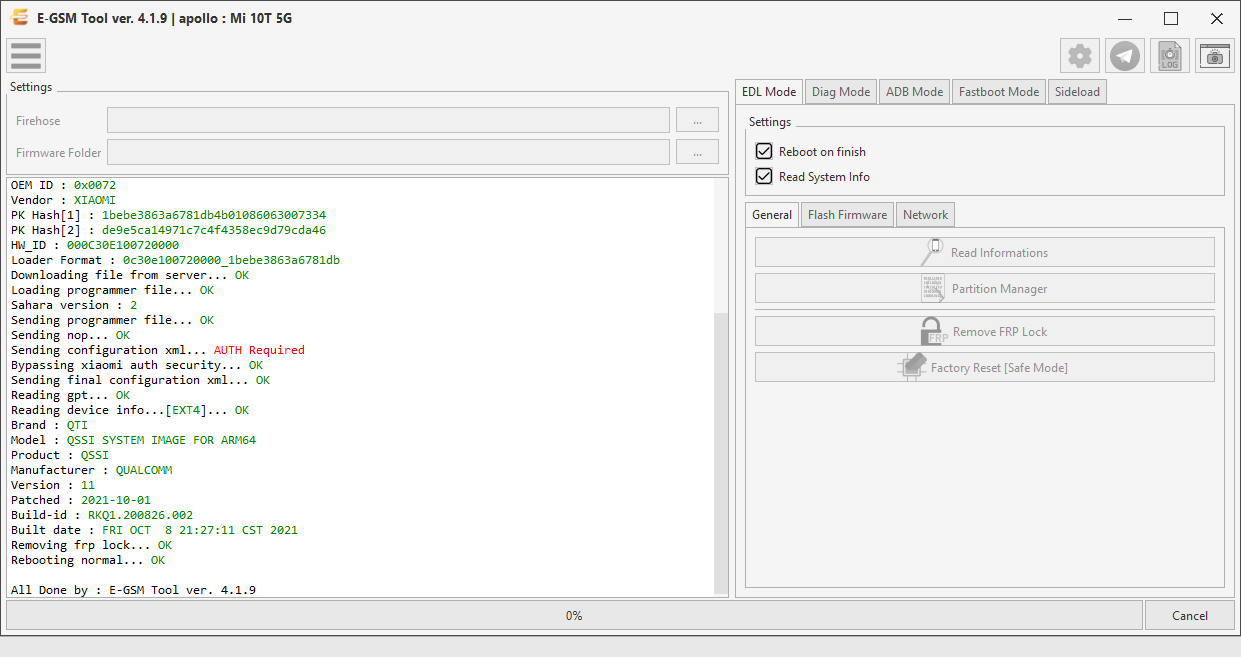Switch to Sideload tab
The width and height of the screenshot is (1241, 657).
click(x=1077, y=92)
